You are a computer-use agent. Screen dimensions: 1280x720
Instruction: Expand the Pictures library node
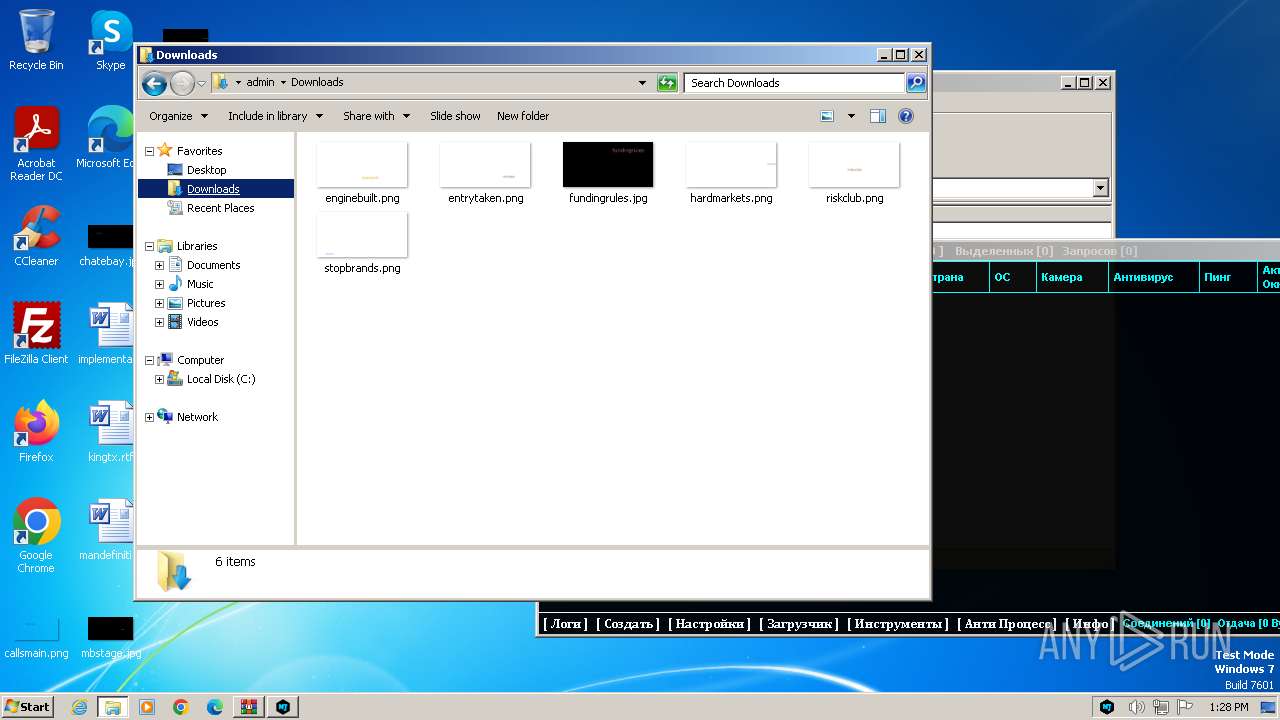coord(159,303)
